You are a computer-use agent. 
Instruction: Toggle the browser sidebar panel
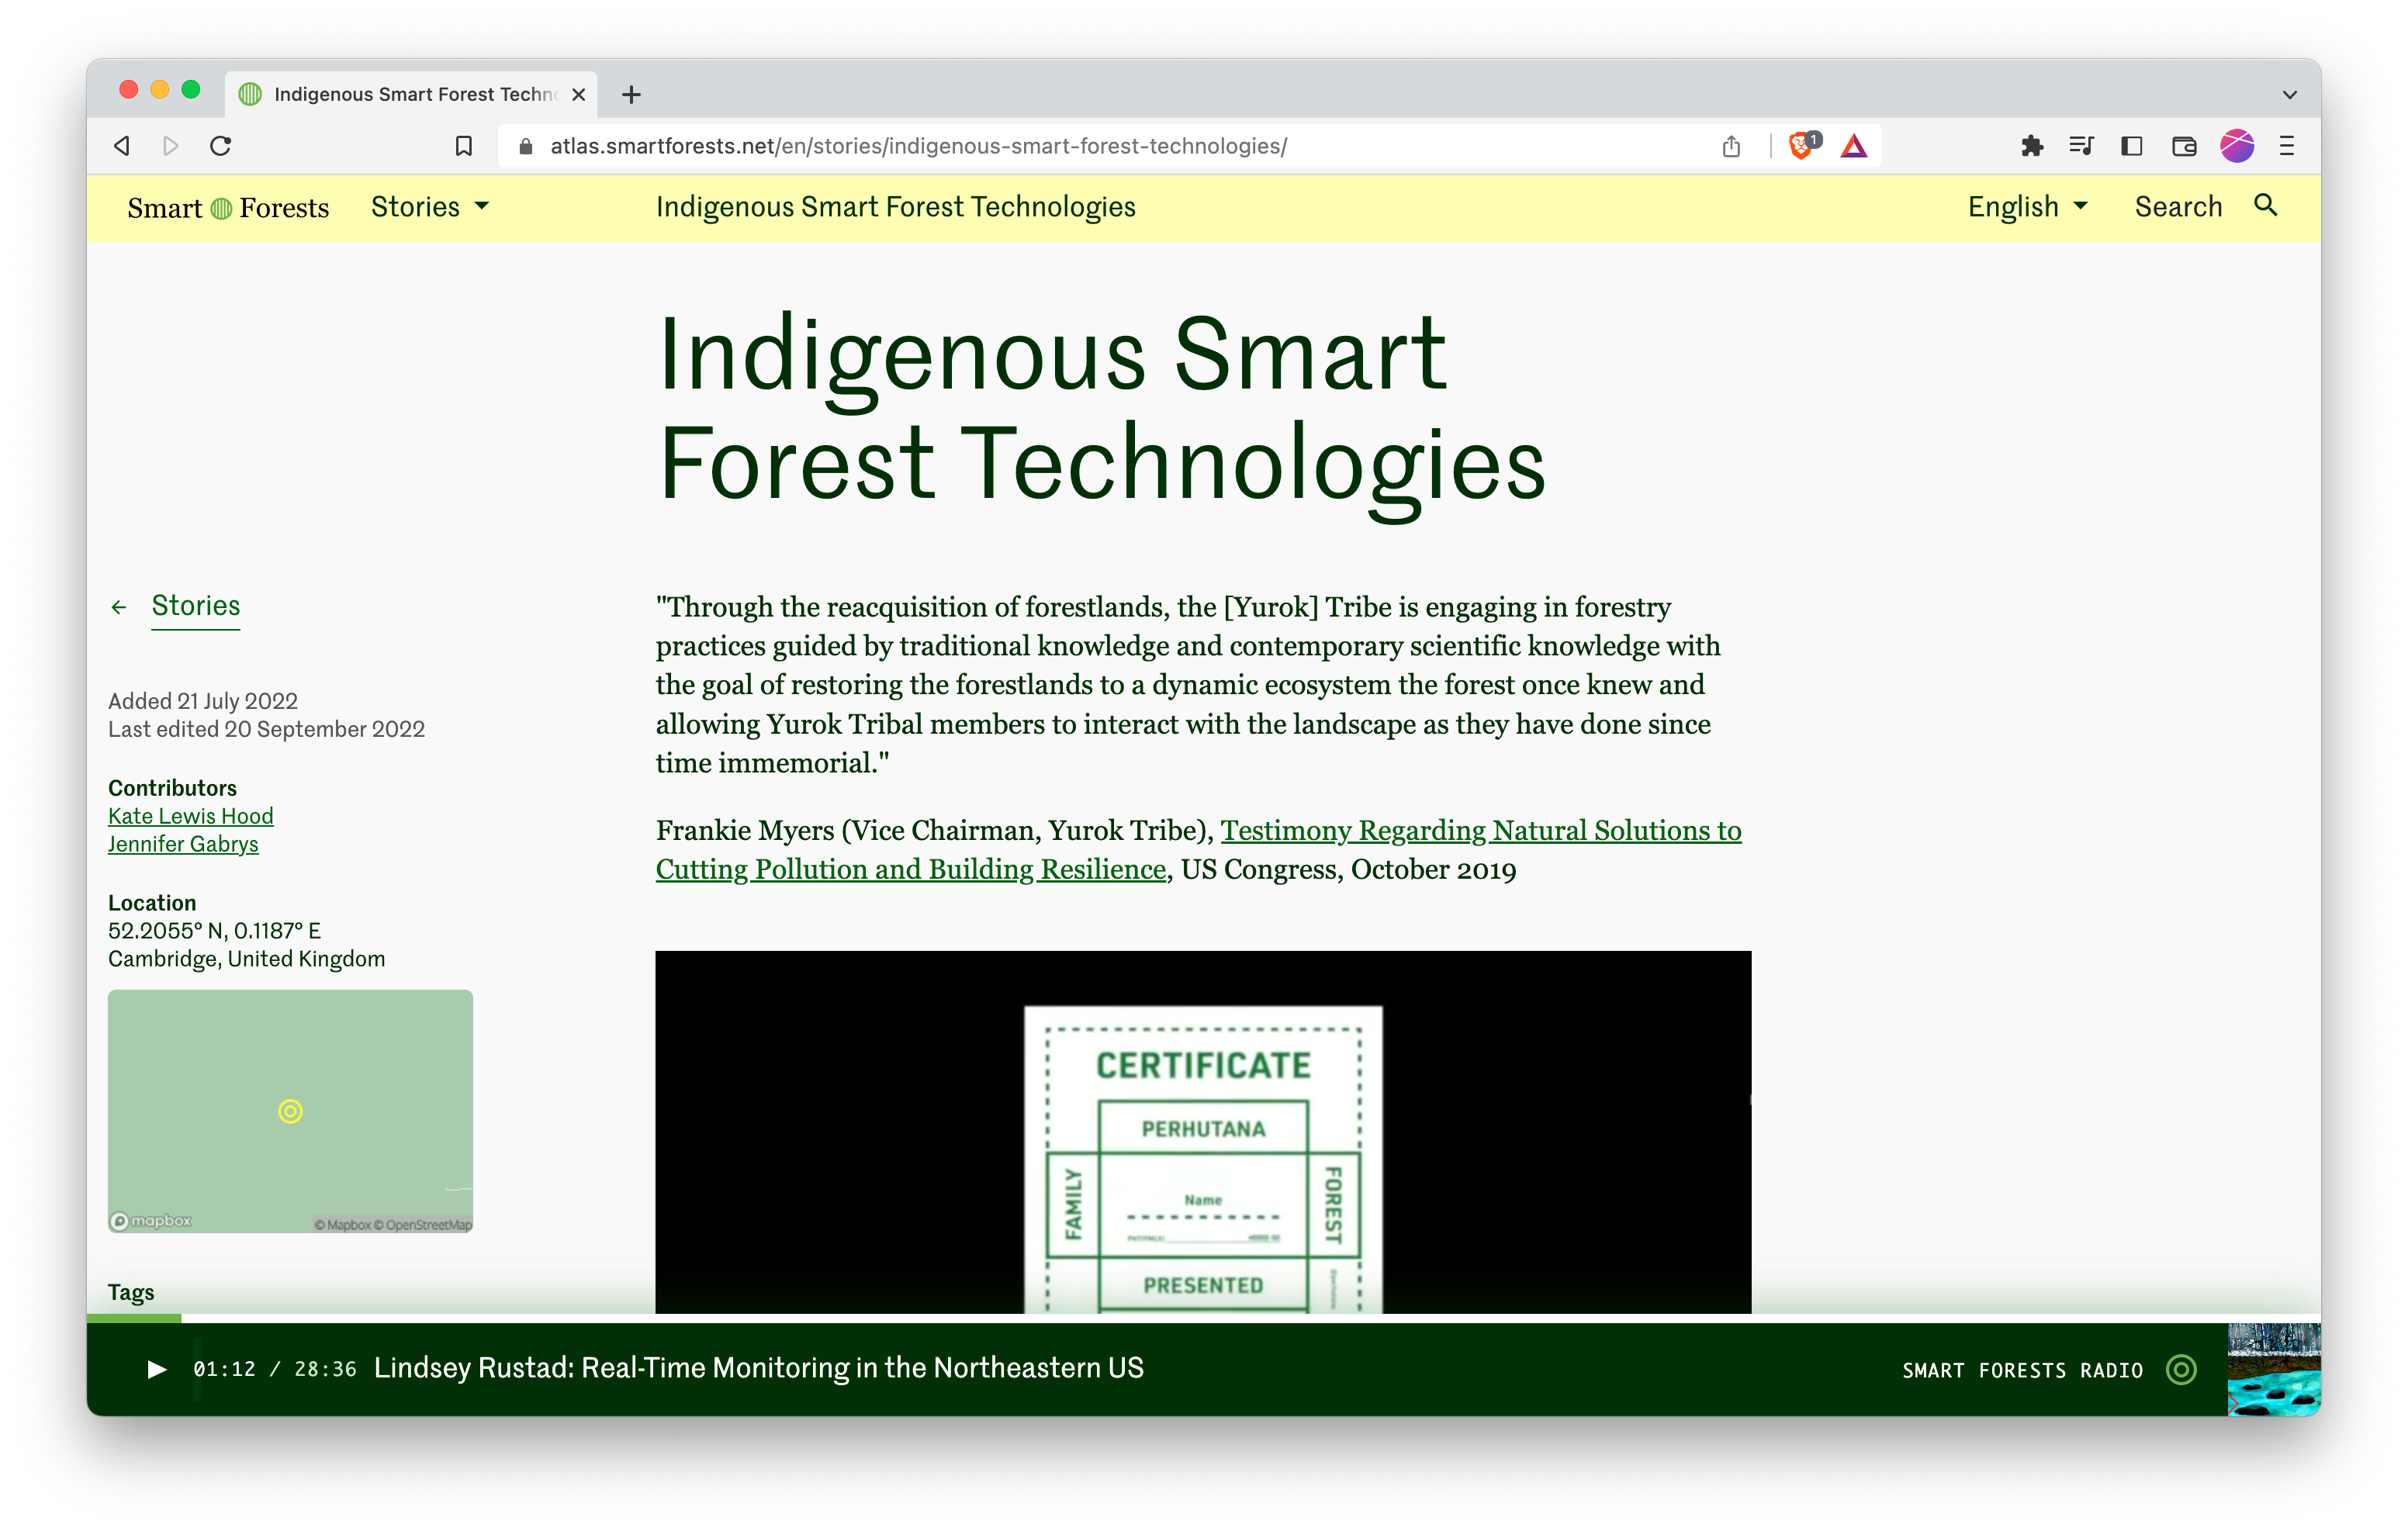2131,146
